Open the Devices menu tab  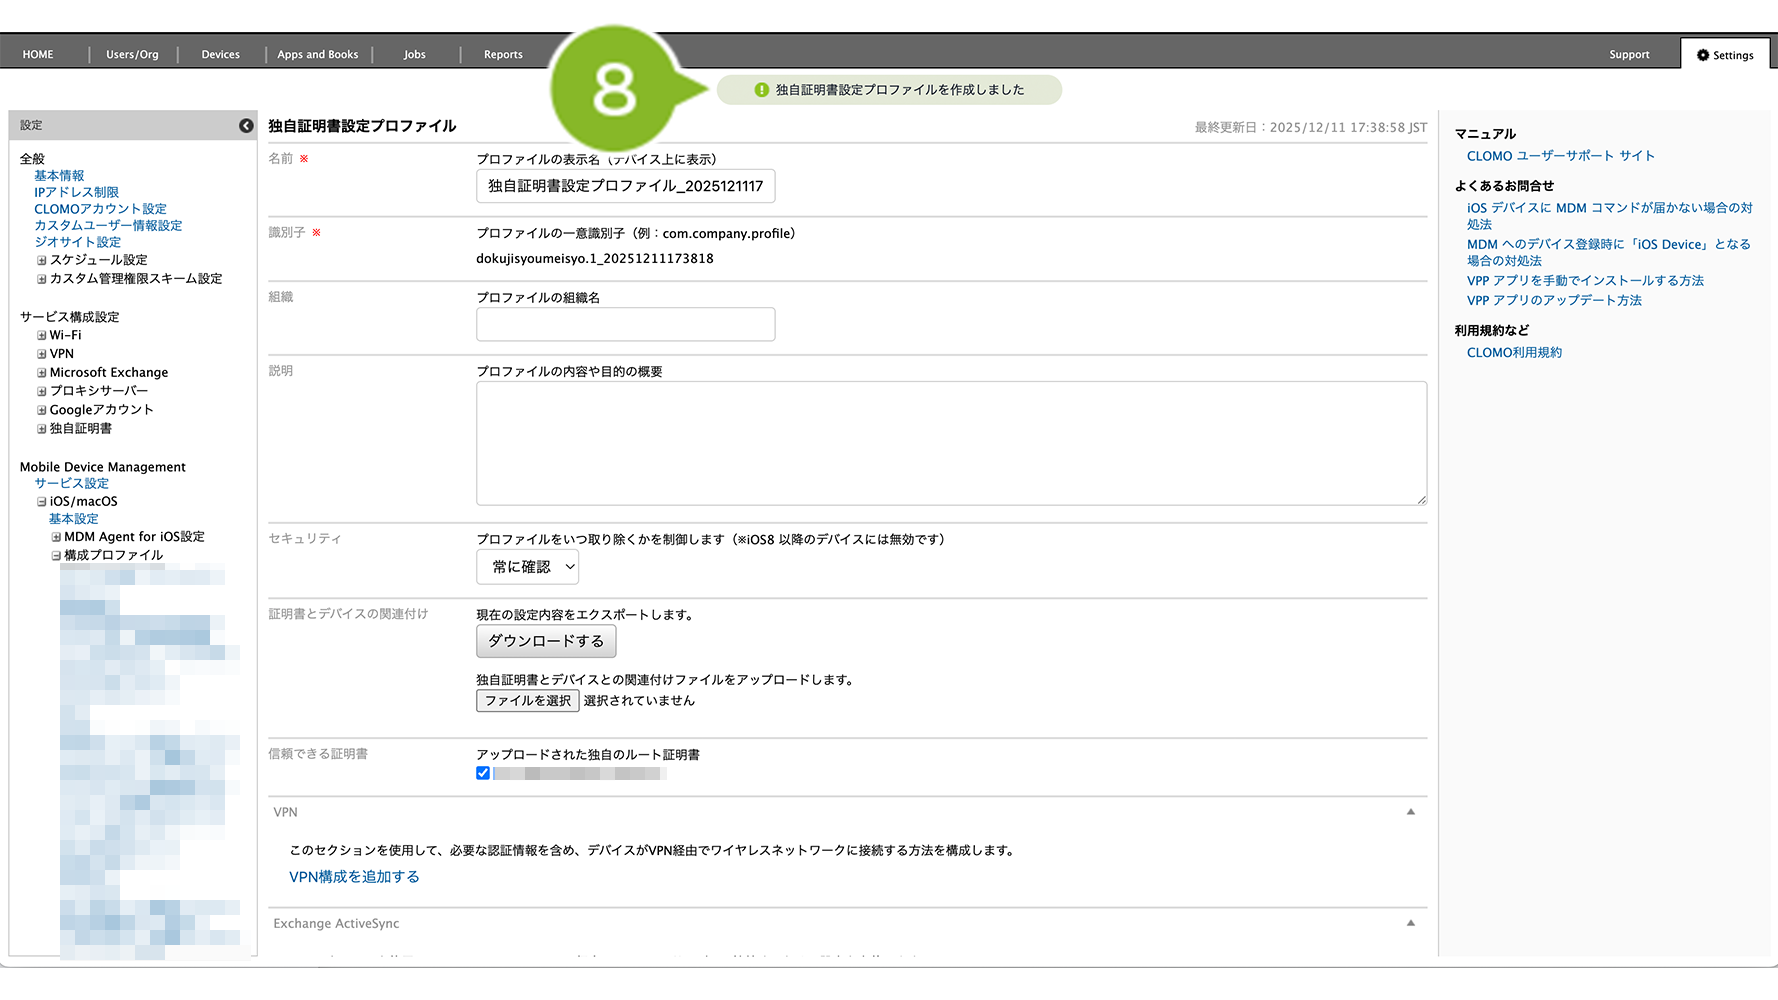pos(220,55)
